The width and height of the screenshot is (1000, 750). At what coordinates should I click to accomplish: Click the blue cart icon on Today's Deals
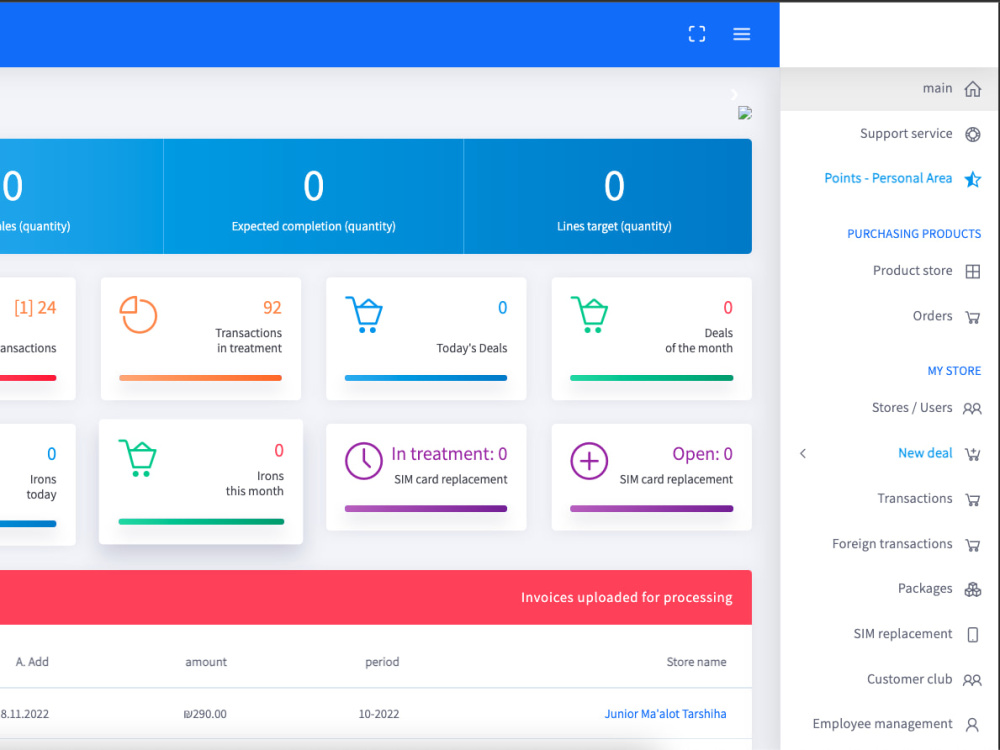coord(364,314)
